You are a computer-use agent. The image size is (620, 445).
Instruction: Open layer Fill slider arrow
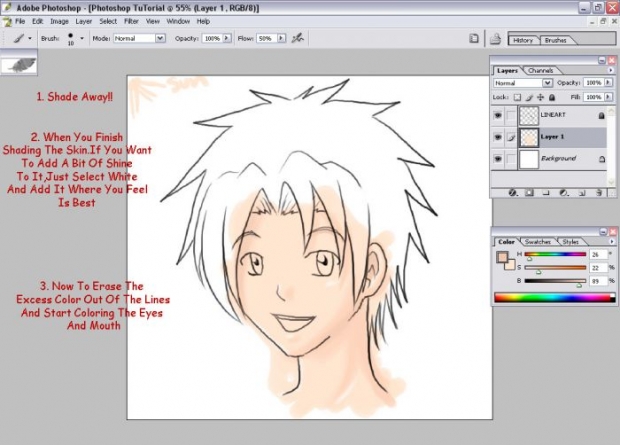pyautogui.click(x=608, y=97)
